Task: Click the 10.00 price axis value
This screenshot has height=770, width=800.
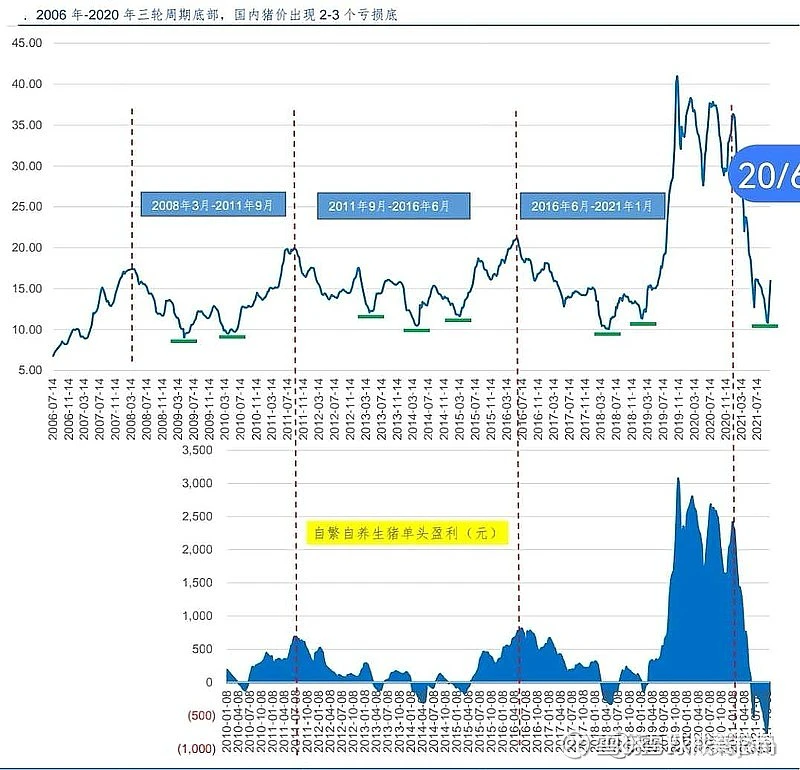Action: pos(27,330)
